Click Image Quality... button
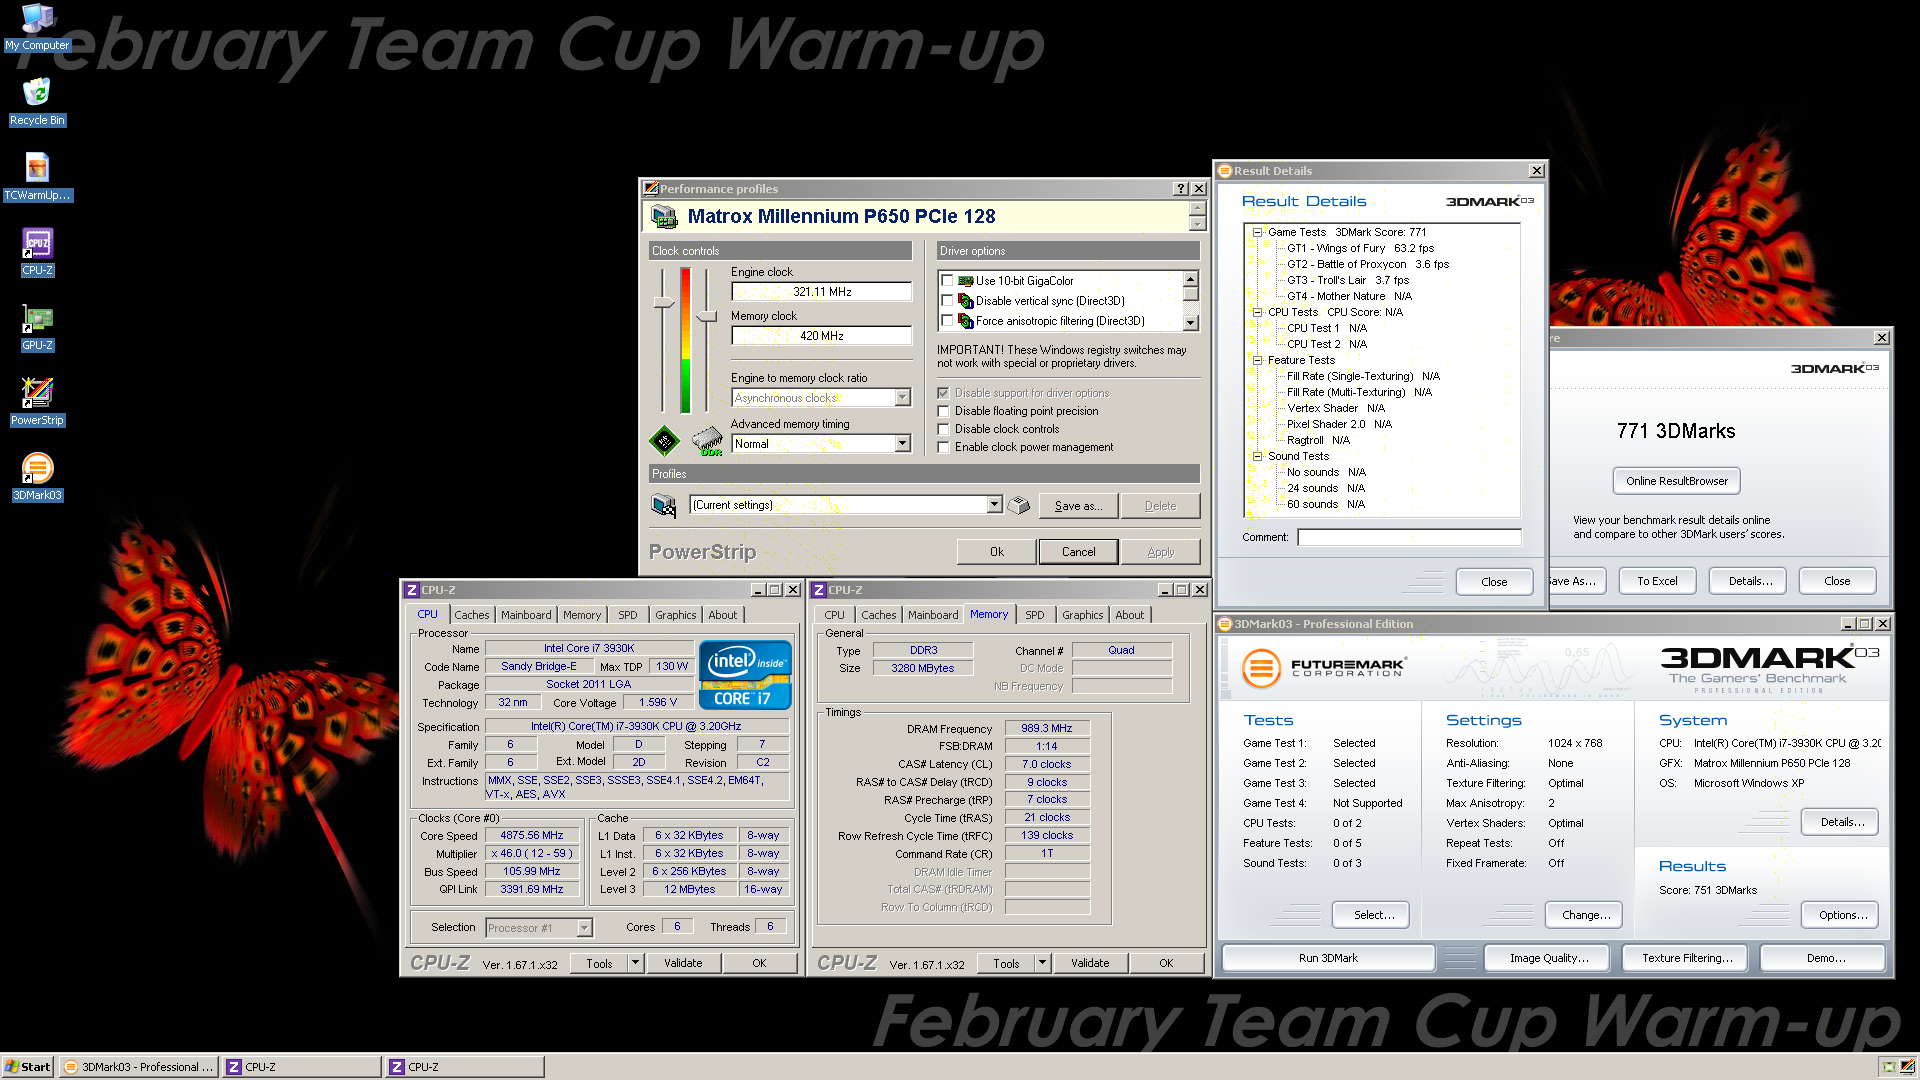Viewport: 1920px width, 1080px height. [1549, 958]
